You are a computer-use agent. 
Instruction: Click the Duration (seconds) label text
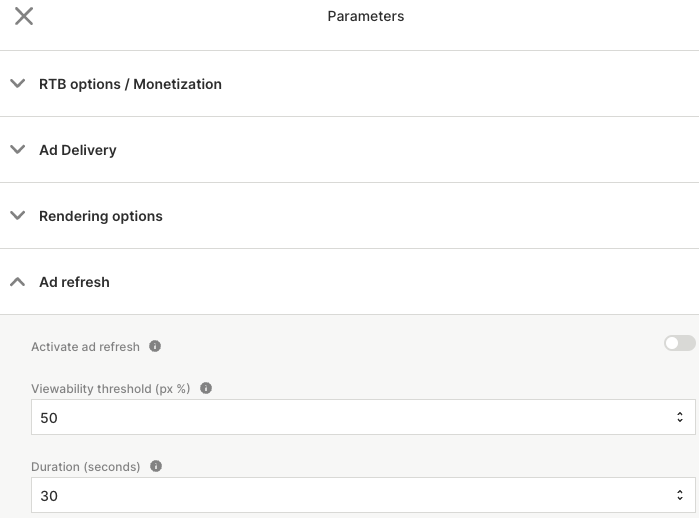[x=86, y=467]
